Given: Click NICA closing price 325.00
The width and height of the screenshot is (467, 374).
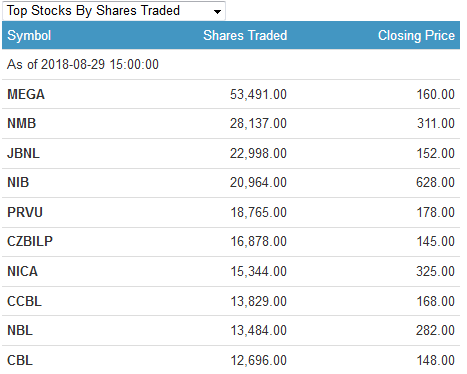Looking at the screenshot, I should pos(435,271).
